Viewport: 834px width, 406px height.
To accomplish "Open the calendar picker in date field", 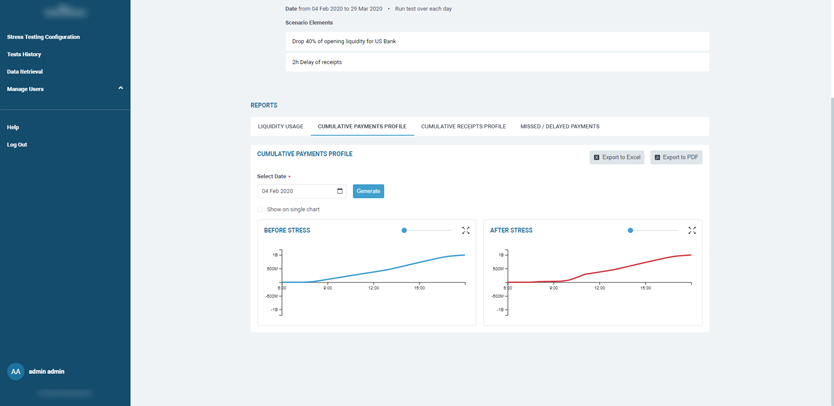I will point(340,191).
